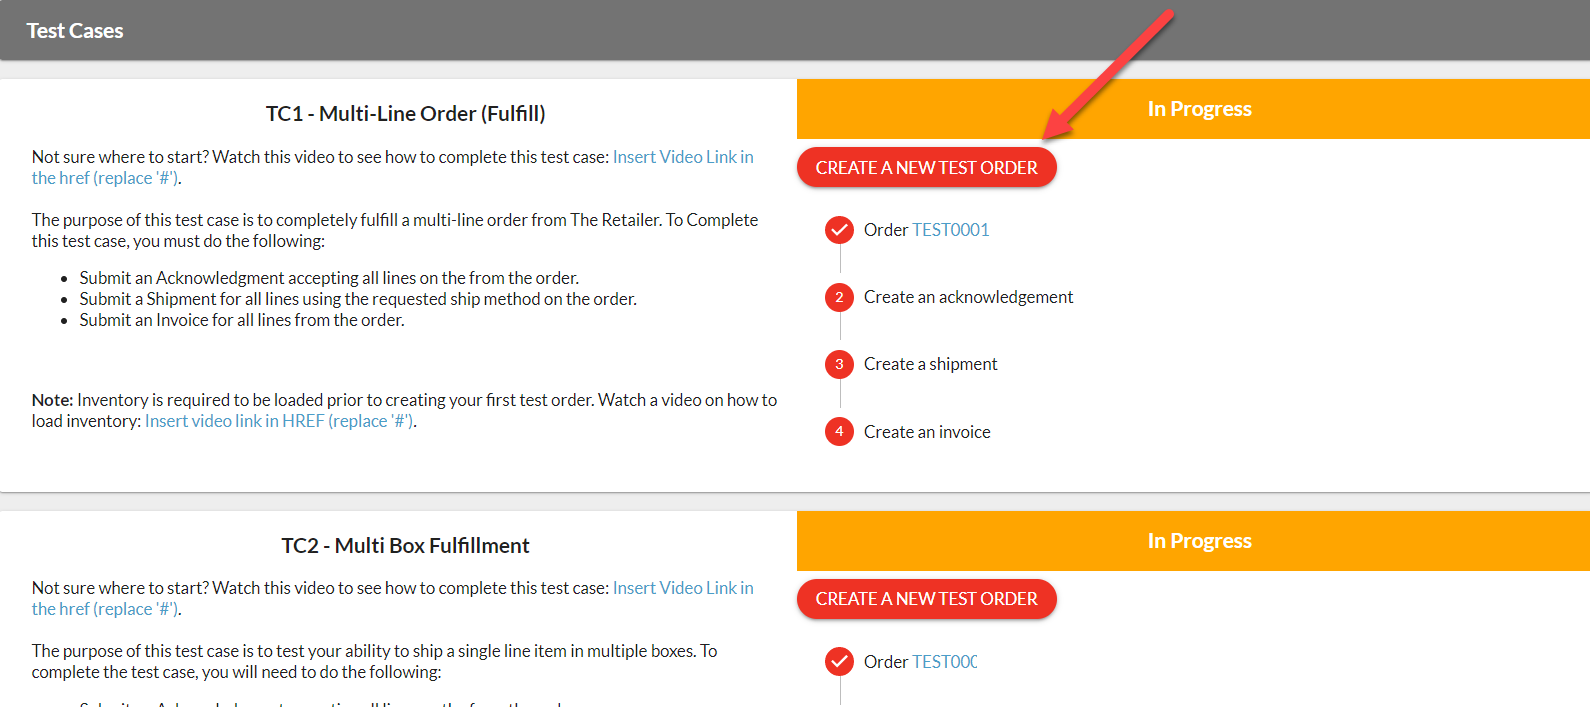Click the completed checkmark icon beside Order TEST0001
Screen dimensions: 1590x707
839,230
